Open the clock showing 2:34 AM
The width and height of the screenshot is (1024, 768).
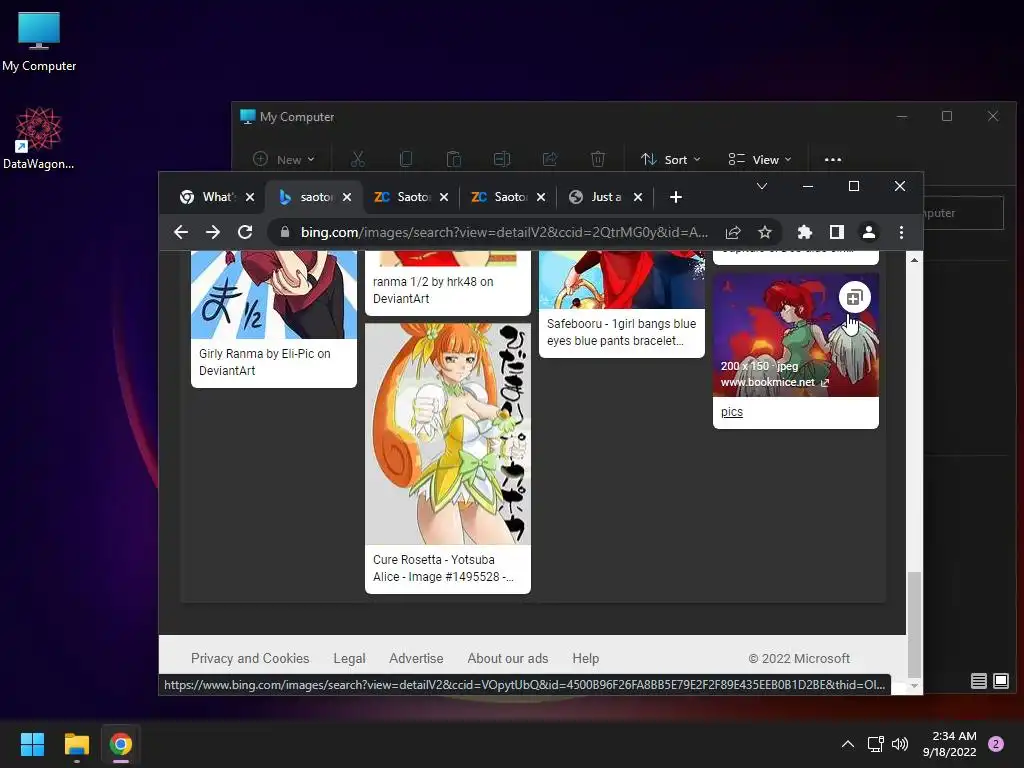tap(950, 744)
